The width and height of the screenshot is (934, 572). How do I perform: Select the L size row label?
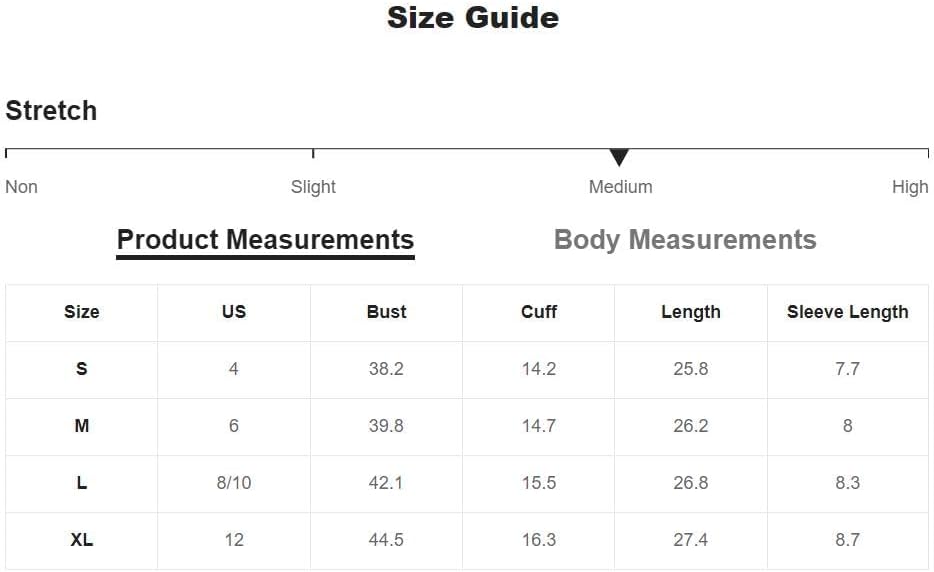[x=82, y=483]
